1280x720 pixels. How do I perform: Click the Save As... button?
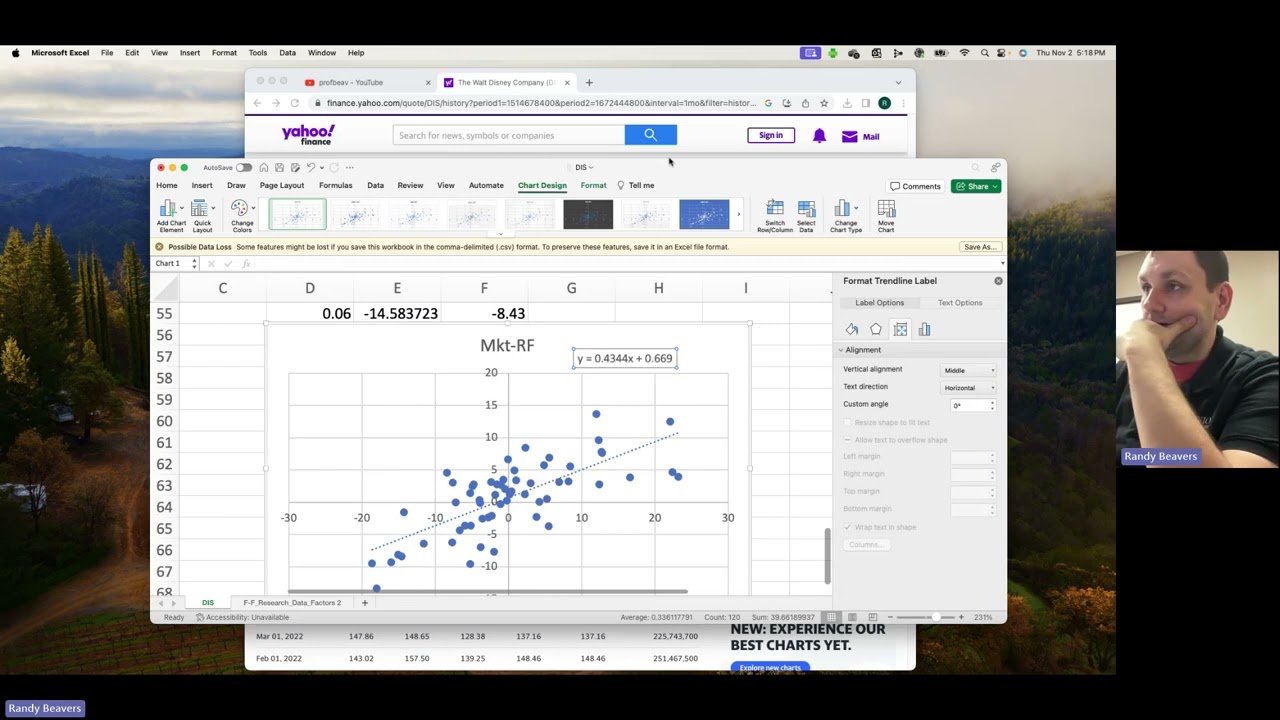tap(979, 247)
